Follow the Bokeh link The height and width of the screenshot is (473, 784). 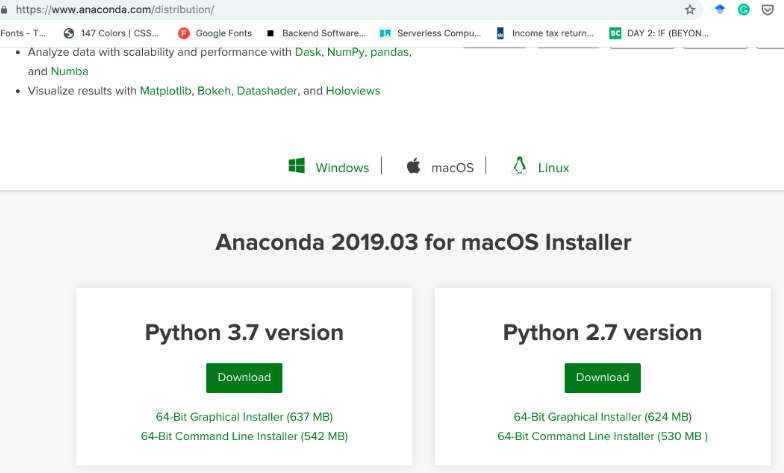point(214,91)
